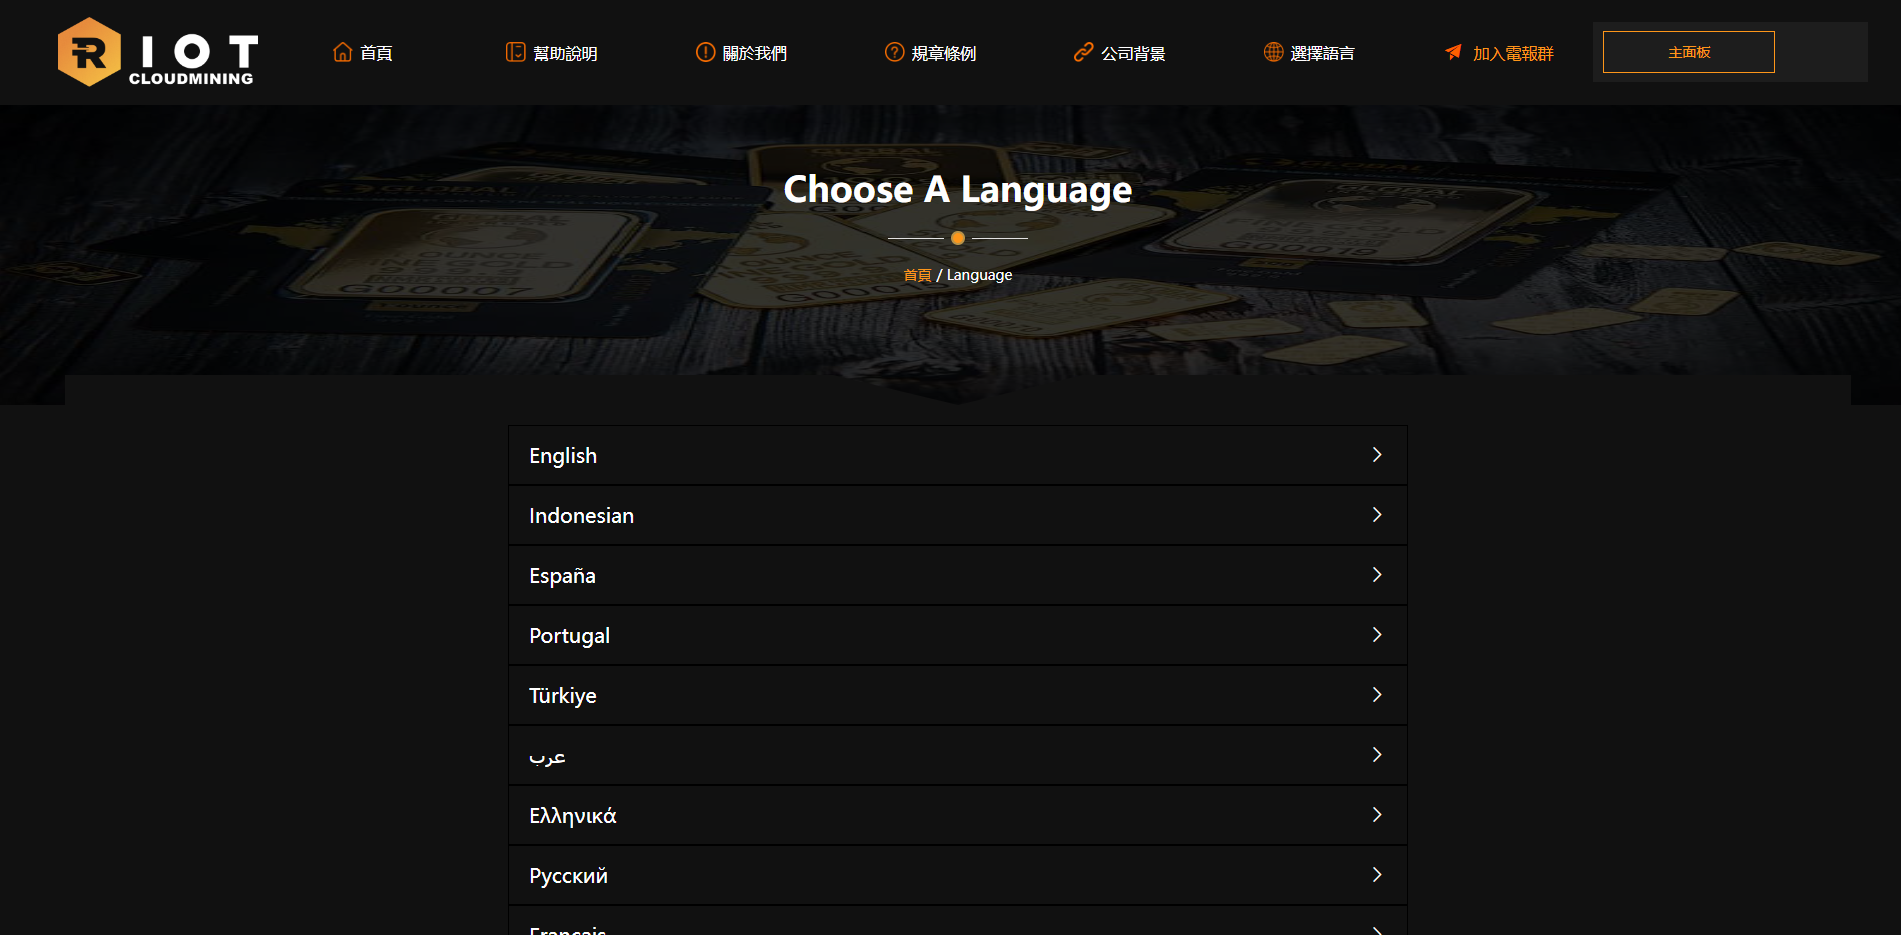
Task: Click the chevron on the Türkiye row
Action: click(1377, 695)
